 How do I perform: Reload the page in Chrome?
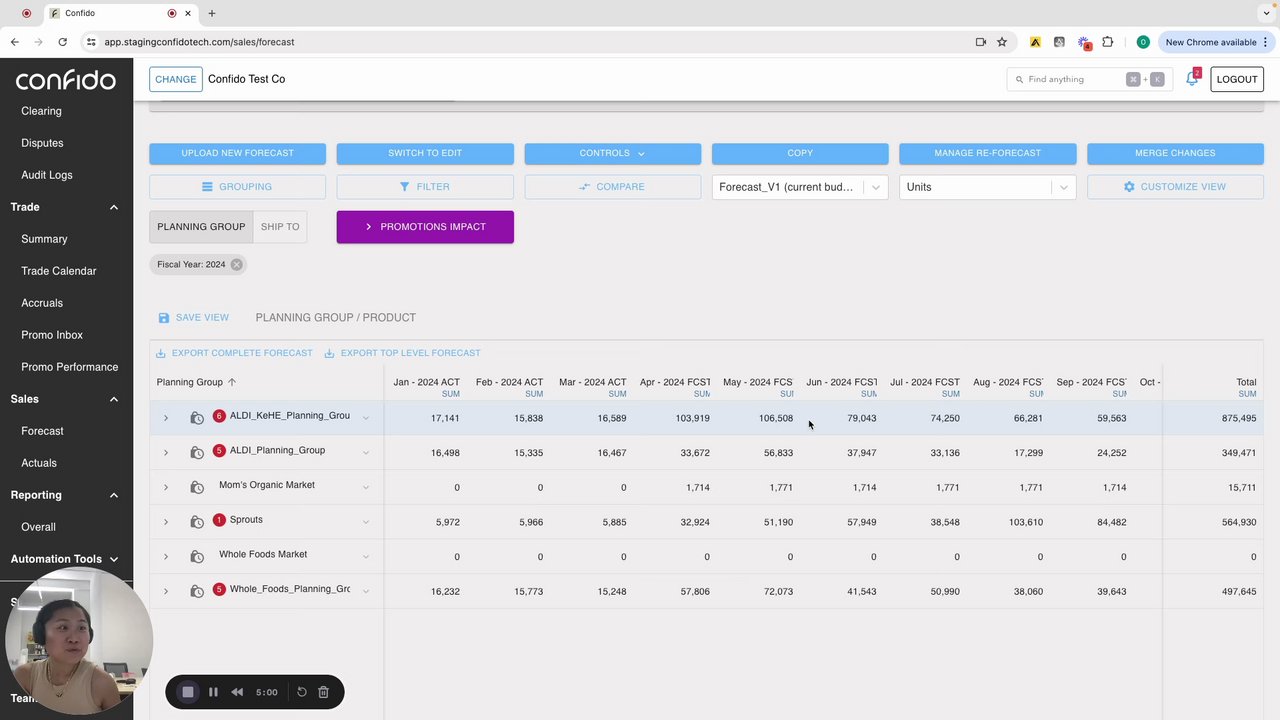[62, 42]
